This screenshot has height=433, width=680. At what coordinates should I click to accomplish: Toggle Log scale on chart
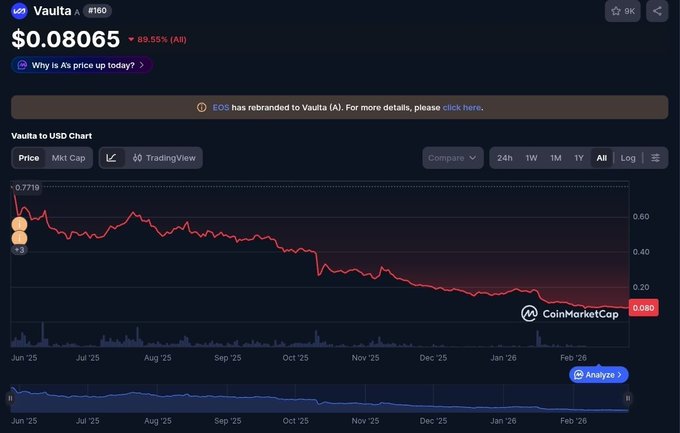pos(628,158)
